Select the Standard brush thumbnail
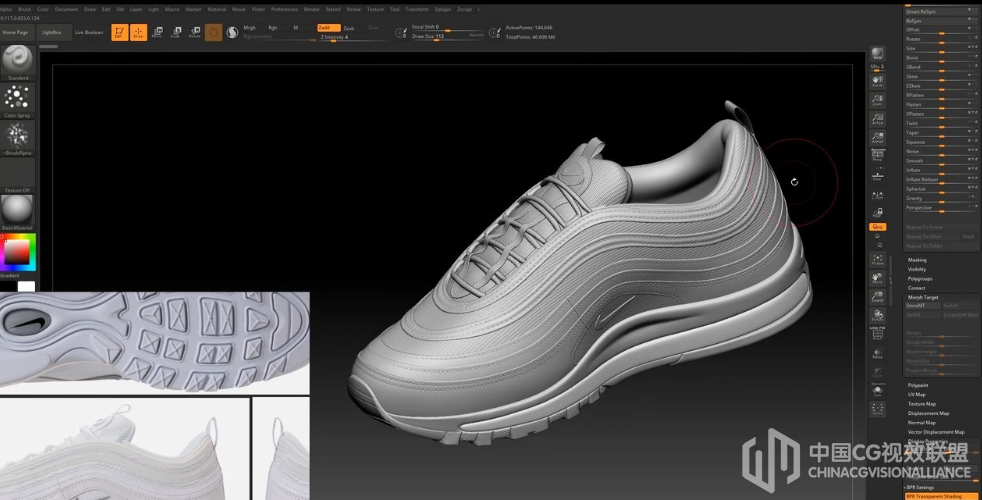This screenshot has height=500, width=982. [18, 63]
